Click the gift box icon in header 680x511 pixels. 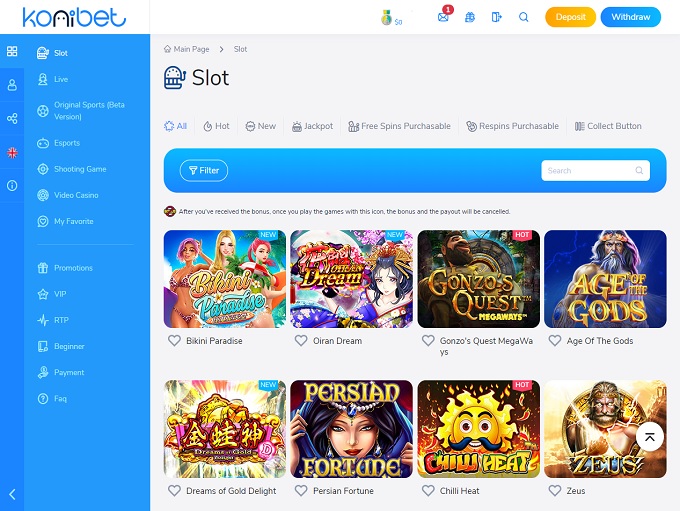click(470, 17)
